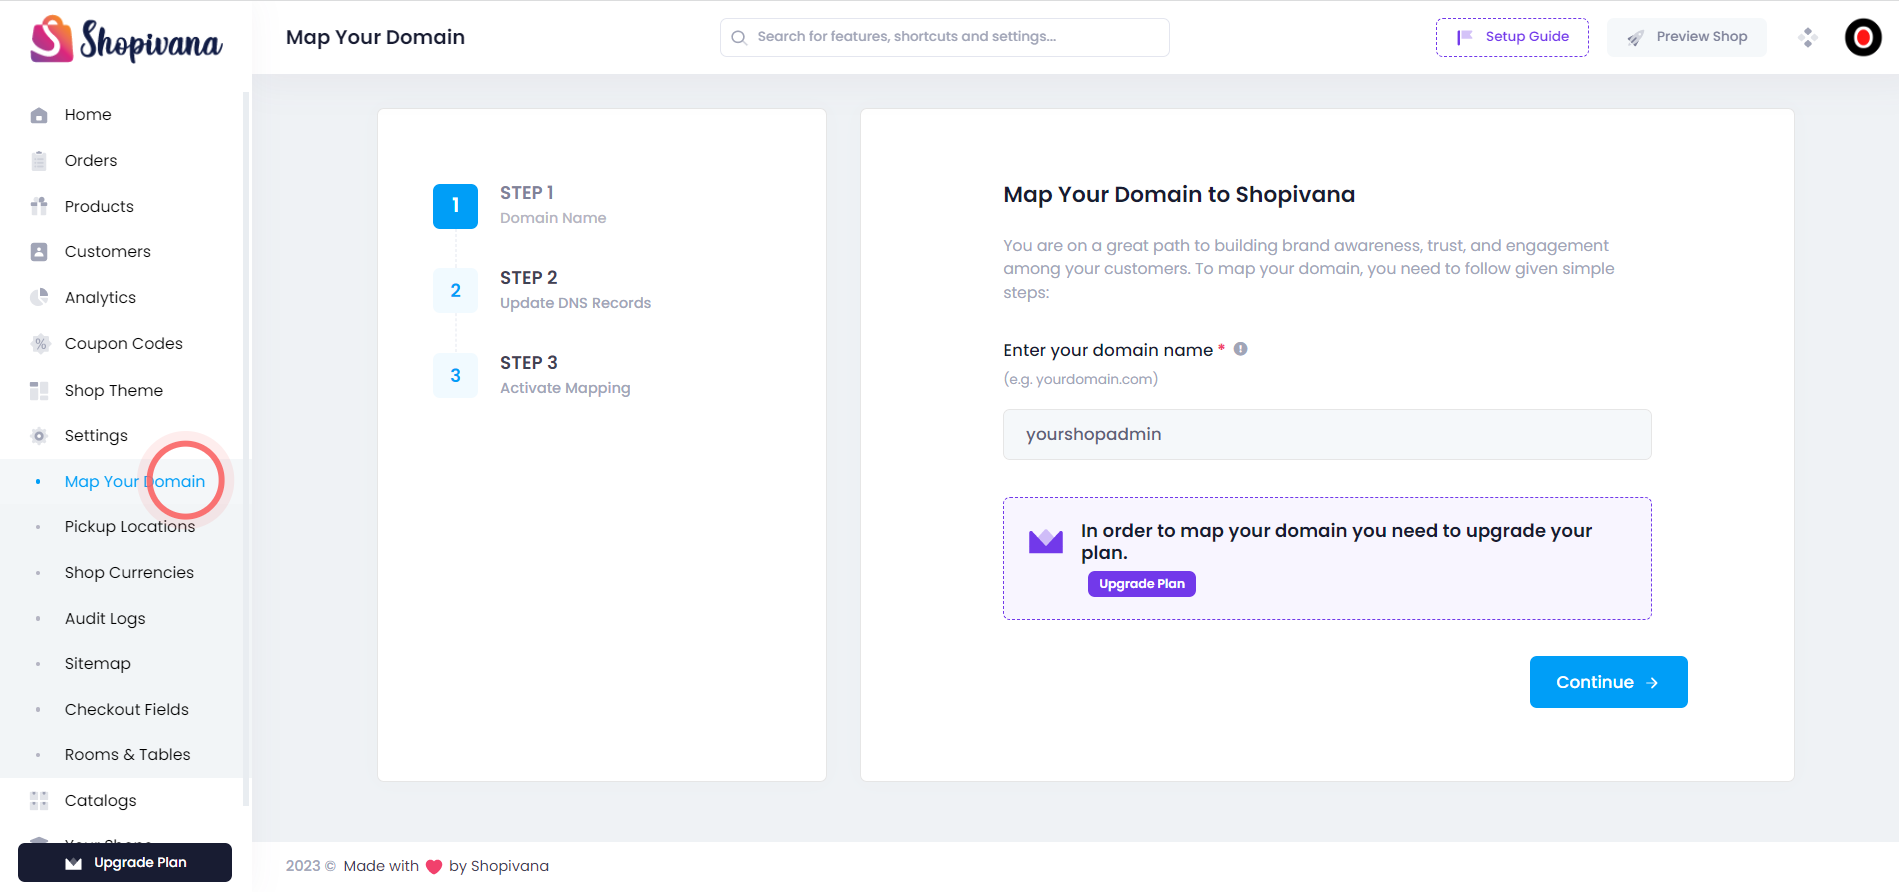Click the Shop Theme layout icon
Viewport: 1899px width, 892px height.
(39, 390)
